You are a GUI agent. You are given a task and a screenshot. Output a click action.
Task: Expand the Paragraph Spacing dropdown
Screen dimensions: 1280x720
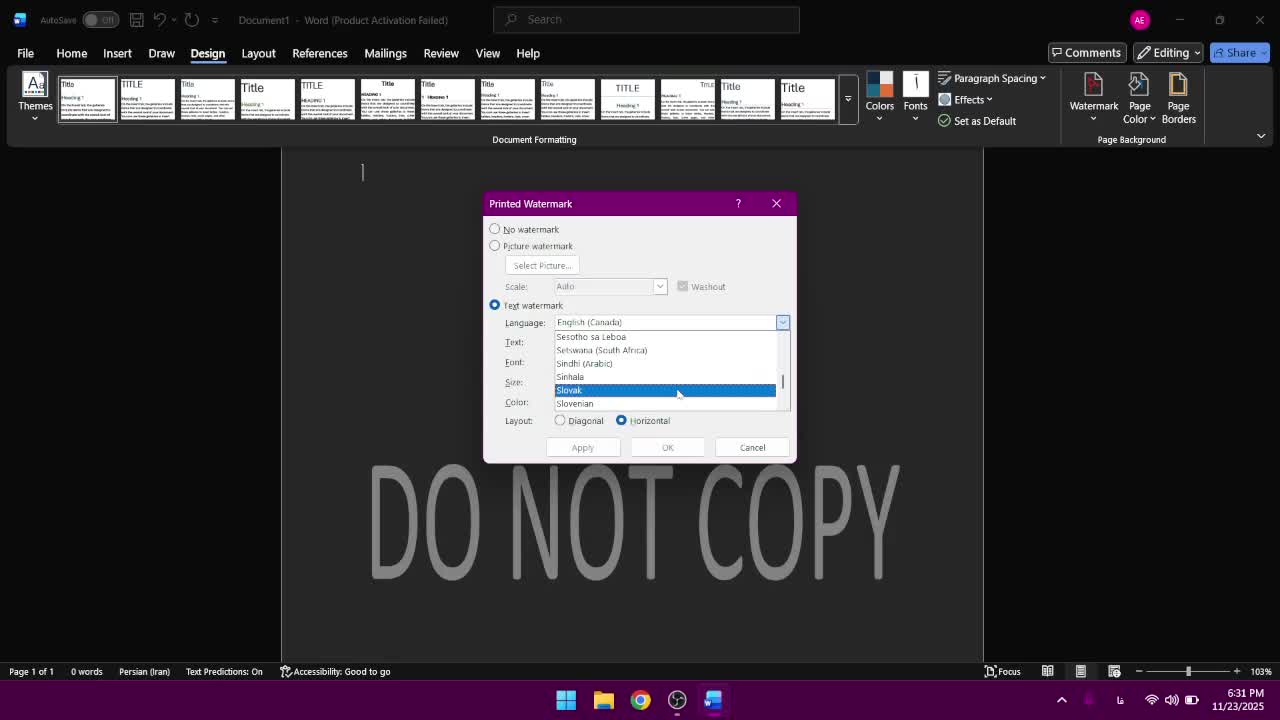click(992, 78)
